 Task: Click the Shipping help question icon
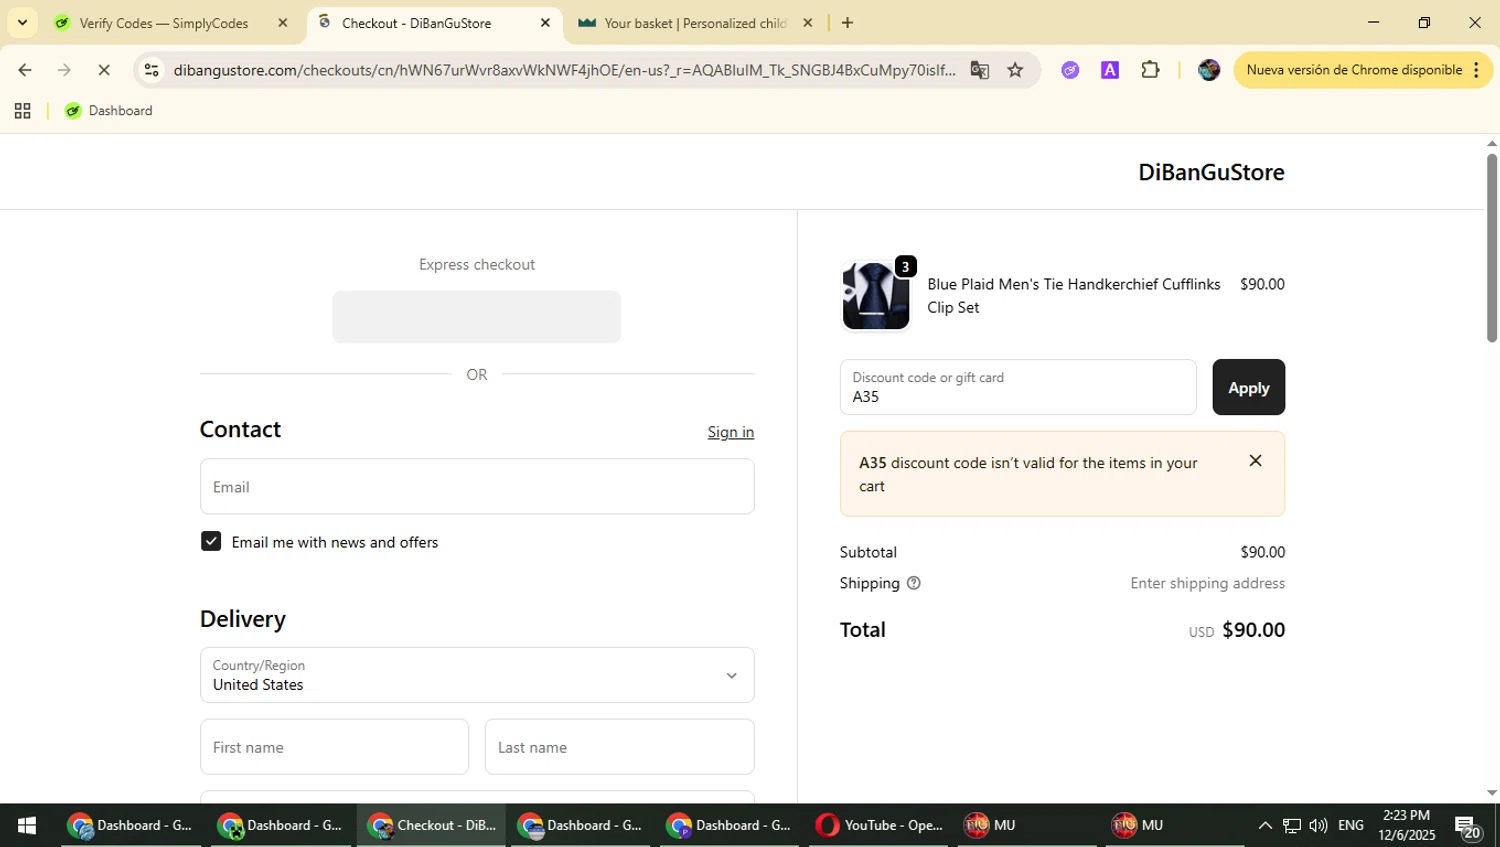(x=913, y=583)
